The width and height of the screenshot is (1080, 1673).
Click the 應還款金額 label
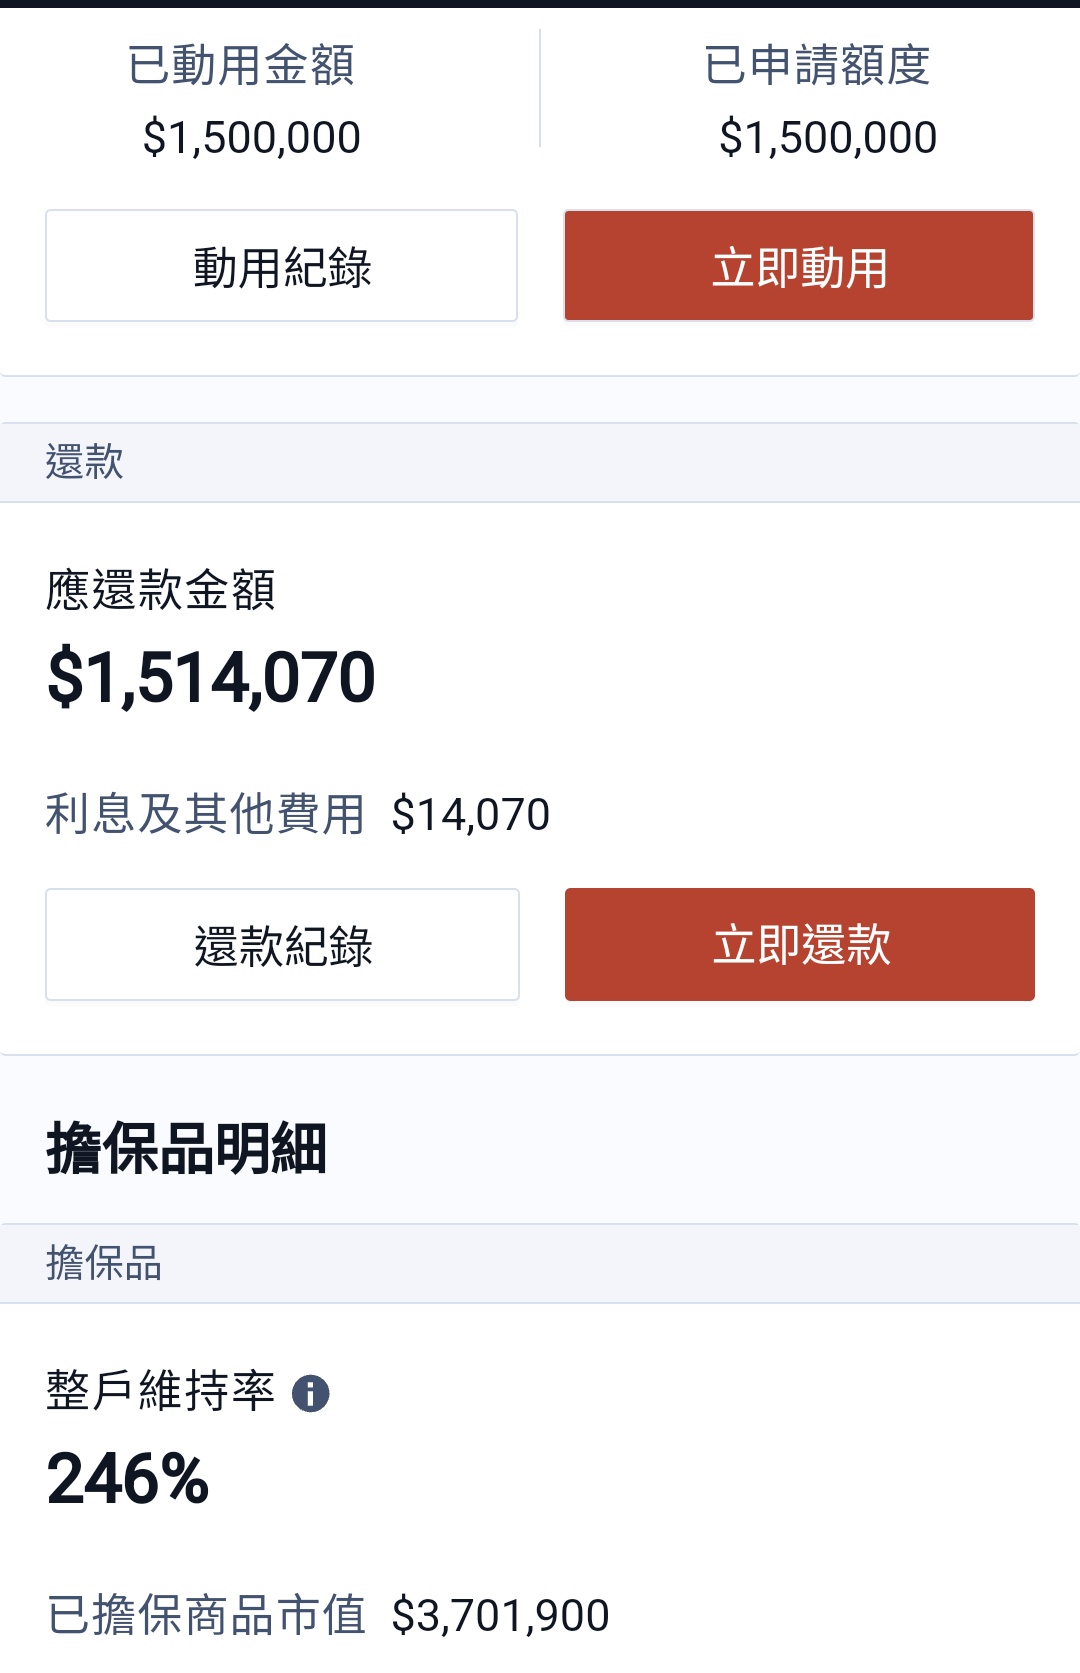[161, 590]
